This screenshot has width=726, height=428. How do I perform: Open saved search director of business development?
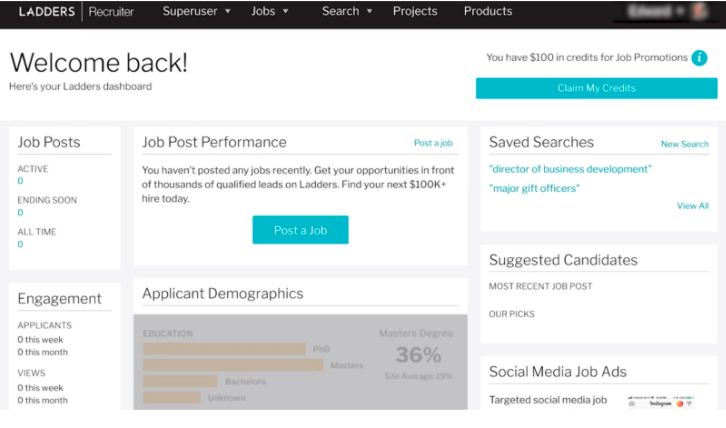(570, 169)
